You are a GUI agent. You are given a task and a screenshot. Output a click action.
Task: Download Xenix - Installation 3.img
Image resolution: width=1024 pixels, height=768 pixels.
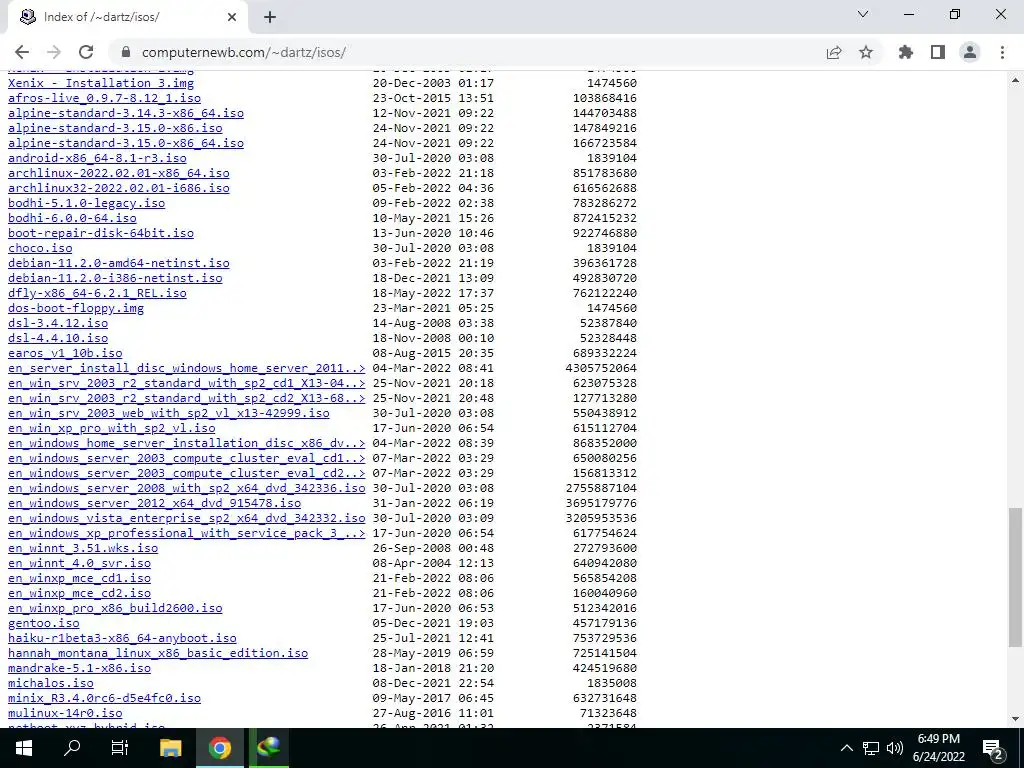tap(101, 83)
